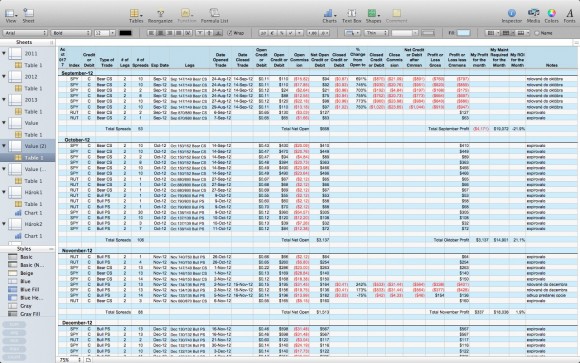Click the Total October Profit cell

point(451,240)
